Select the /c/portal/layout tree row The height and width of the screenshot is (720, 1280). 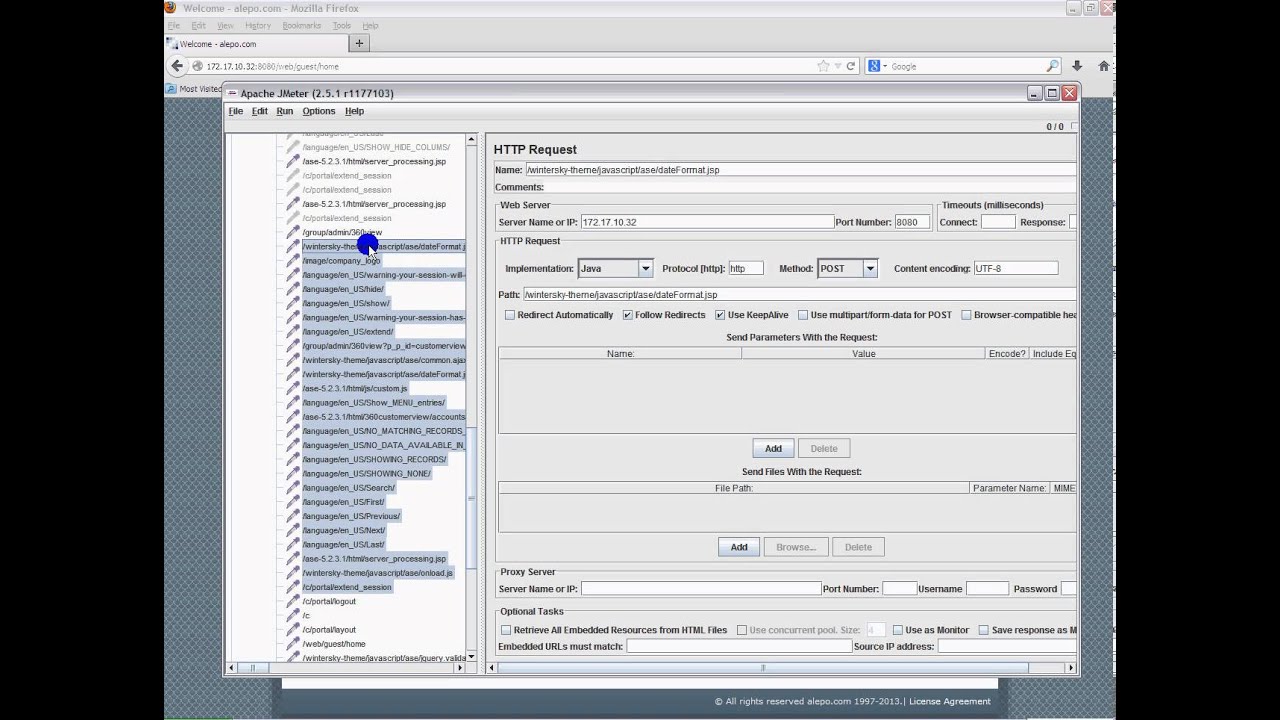click(x=330, y=630)
